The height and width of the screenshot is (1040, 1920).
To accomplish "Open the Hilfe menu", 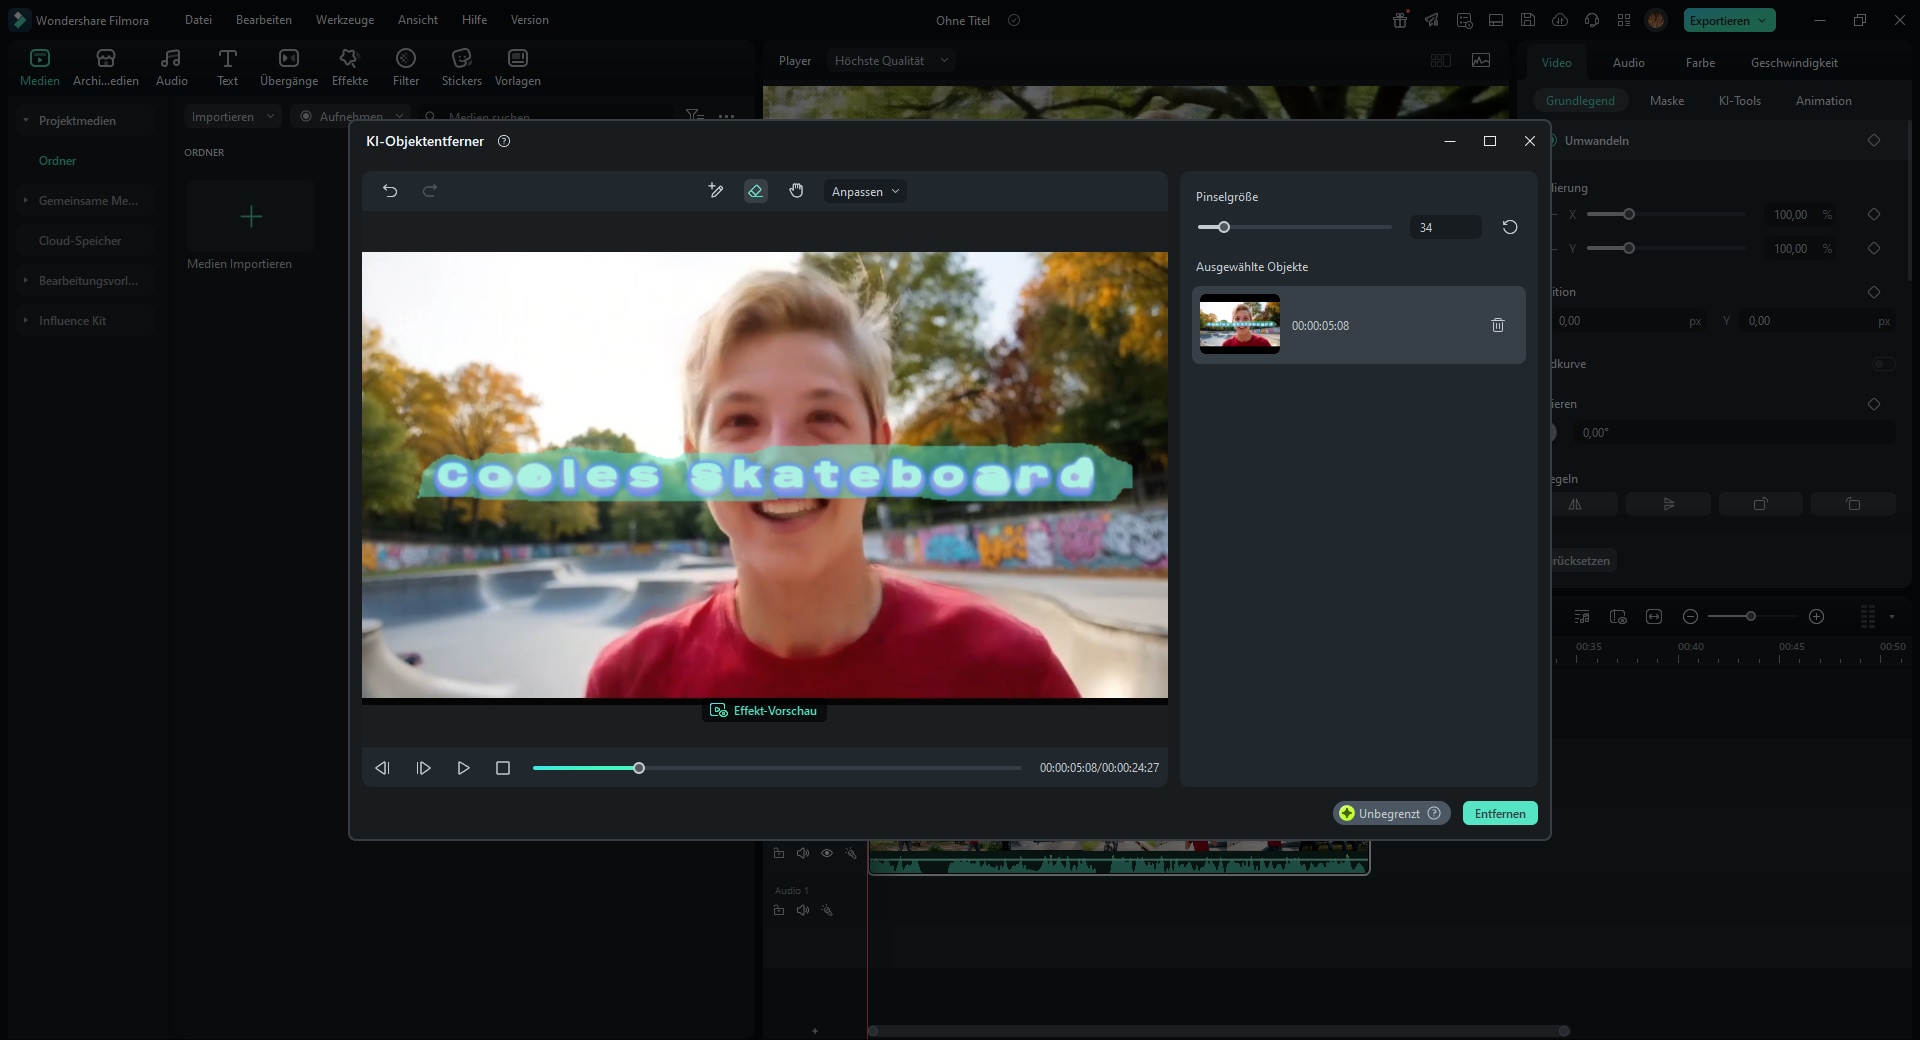I will pyautogui.click(x=475, y=20).
